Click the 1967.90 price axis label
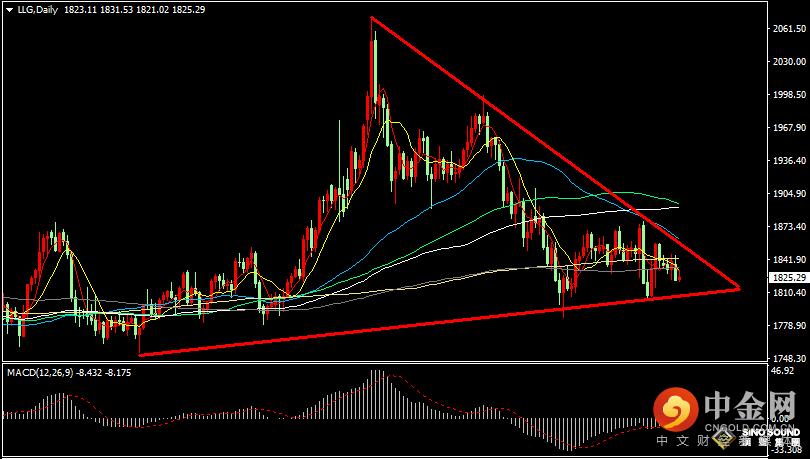This screenshot has width=810, height=459. (x=789, y=128)
